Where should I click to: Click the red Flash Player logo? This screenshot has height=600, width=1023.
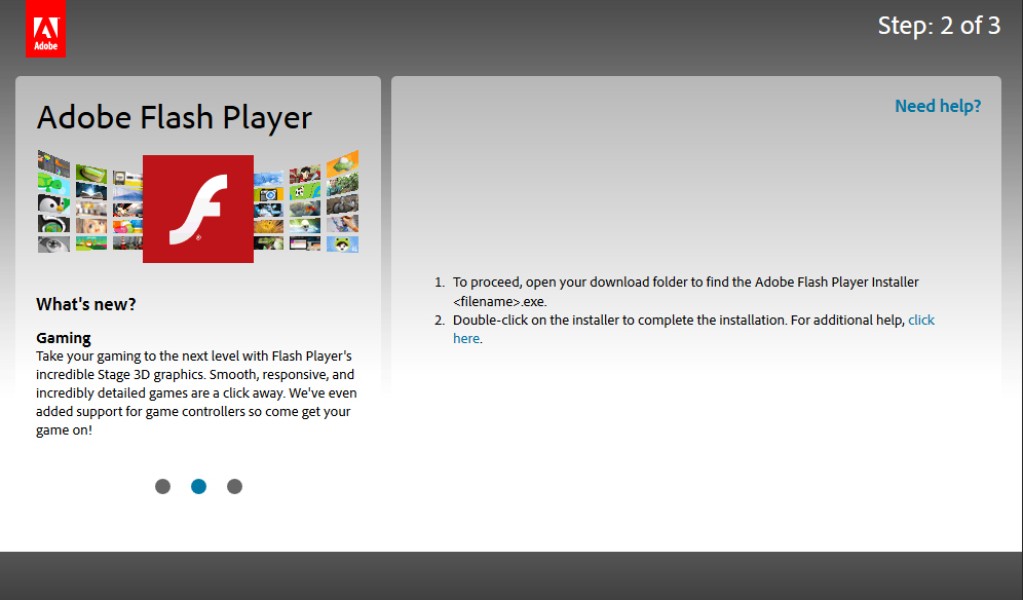[x=198, y=209]
